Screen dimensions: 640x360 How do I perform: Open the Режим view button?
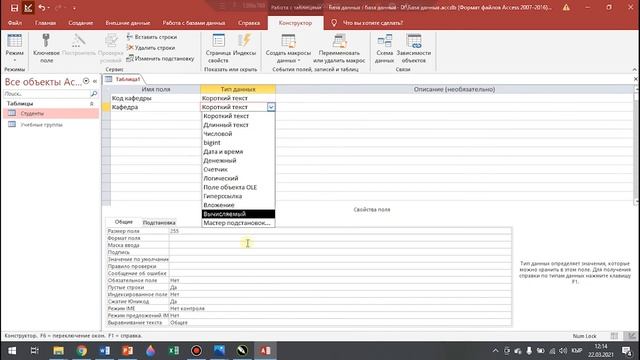tap(15, 48)
